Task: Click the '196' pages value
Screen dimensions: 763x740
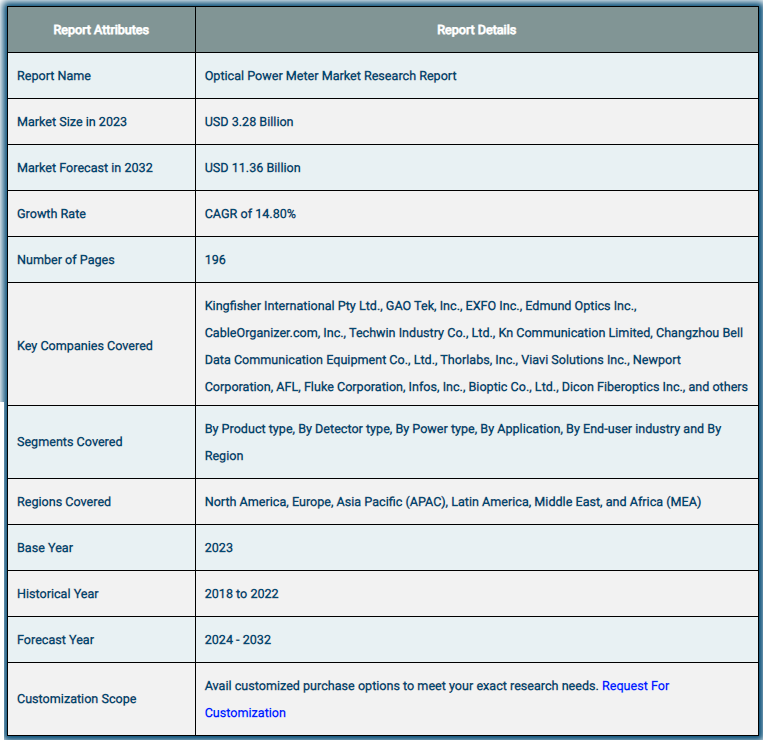Action: 215,260
